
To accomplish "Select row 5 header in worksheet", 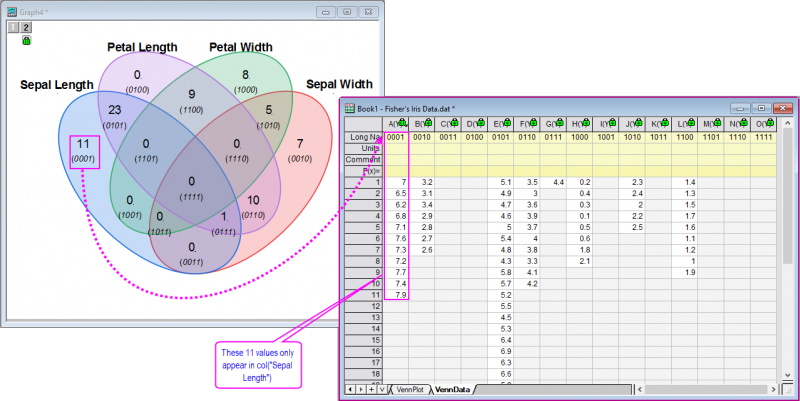I will click(x=364, y=227).
